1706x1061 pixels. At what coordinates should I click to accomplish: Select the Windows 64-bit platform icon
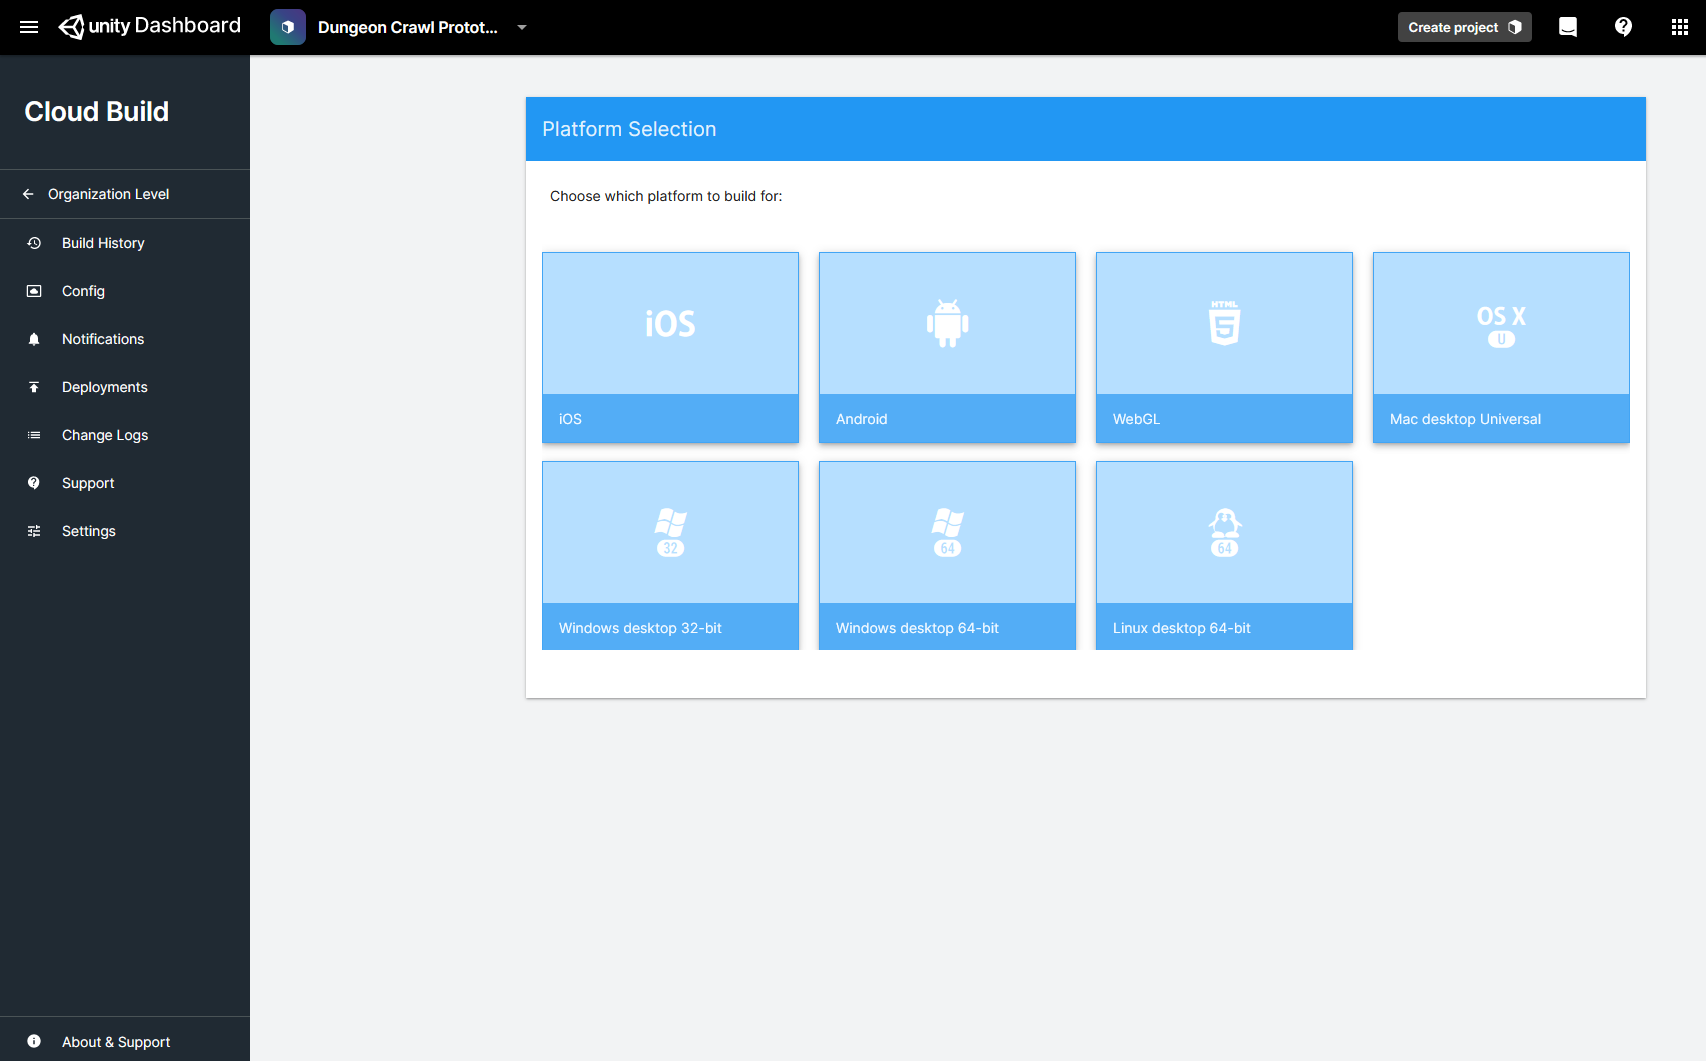click(x=947, y=532)
